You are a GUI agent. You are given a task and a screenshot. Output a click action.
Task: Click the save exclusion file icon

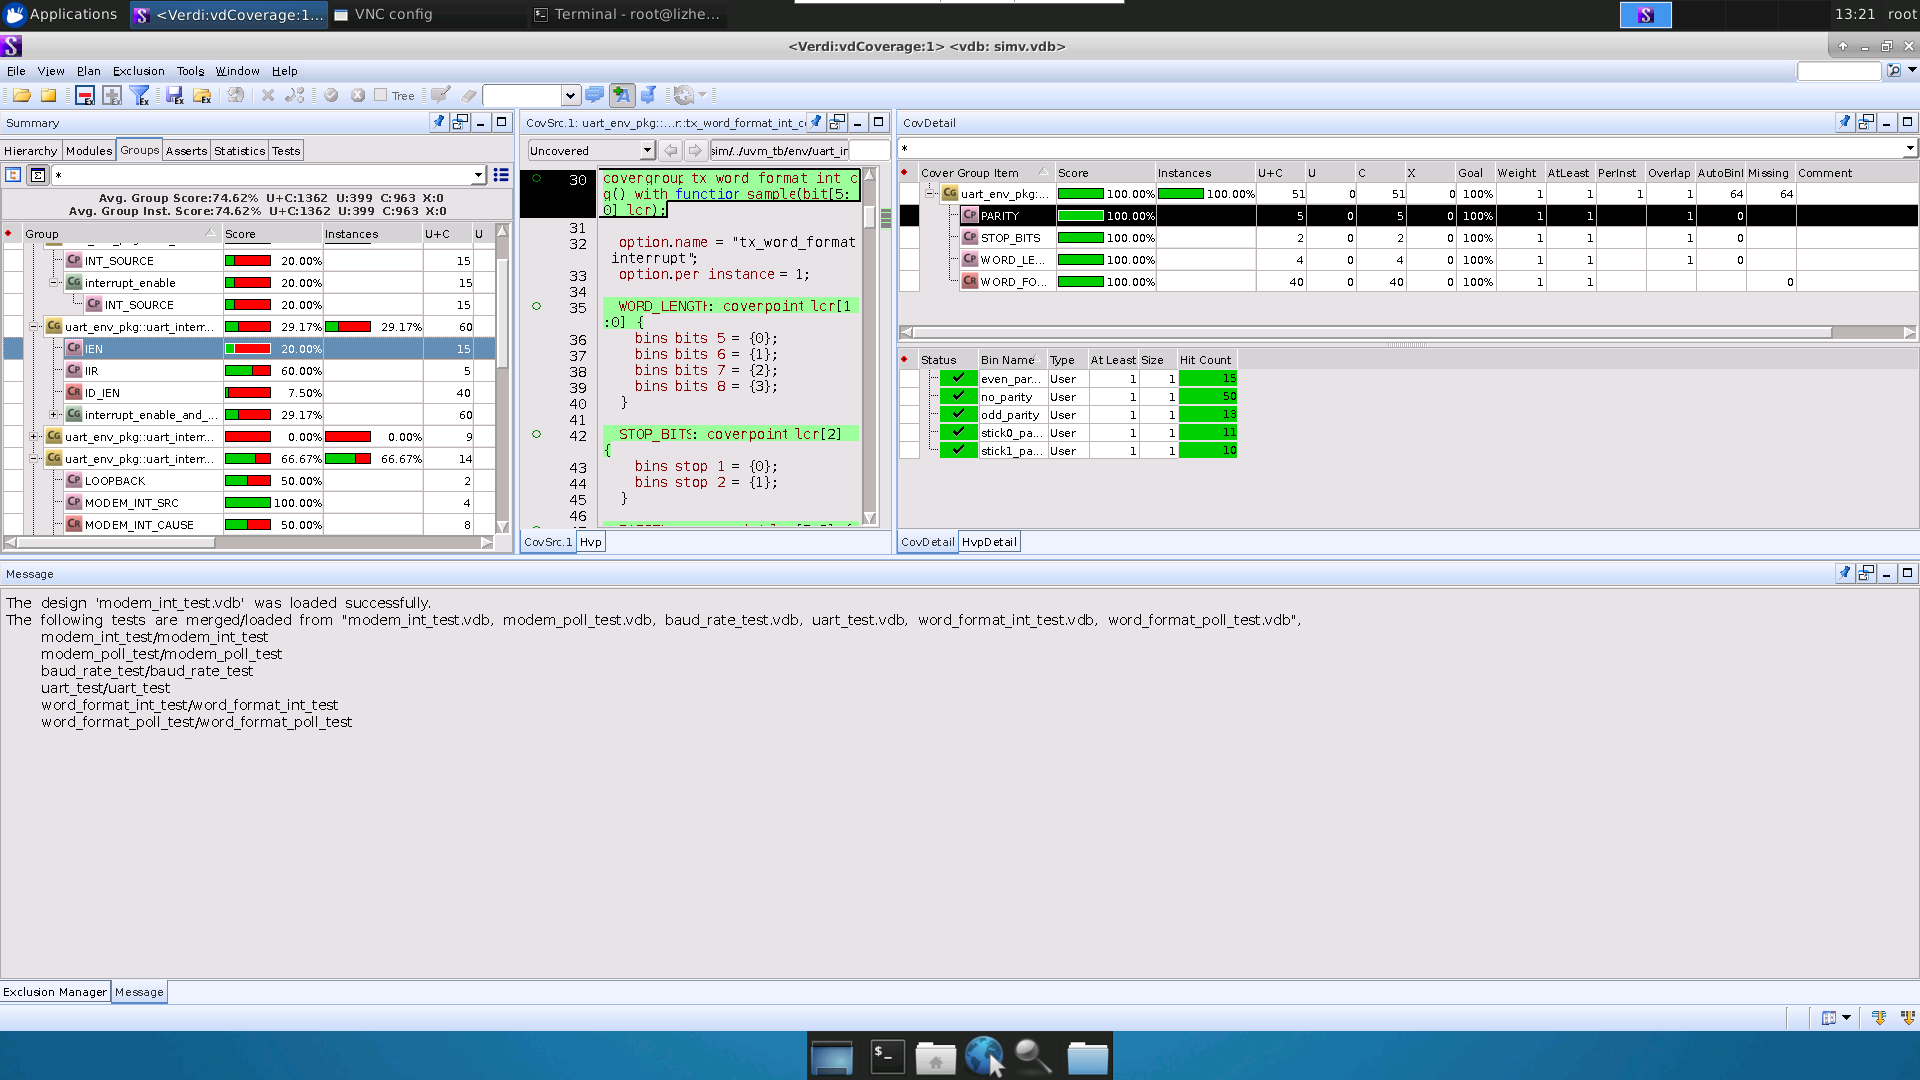[x=175, y=95]
